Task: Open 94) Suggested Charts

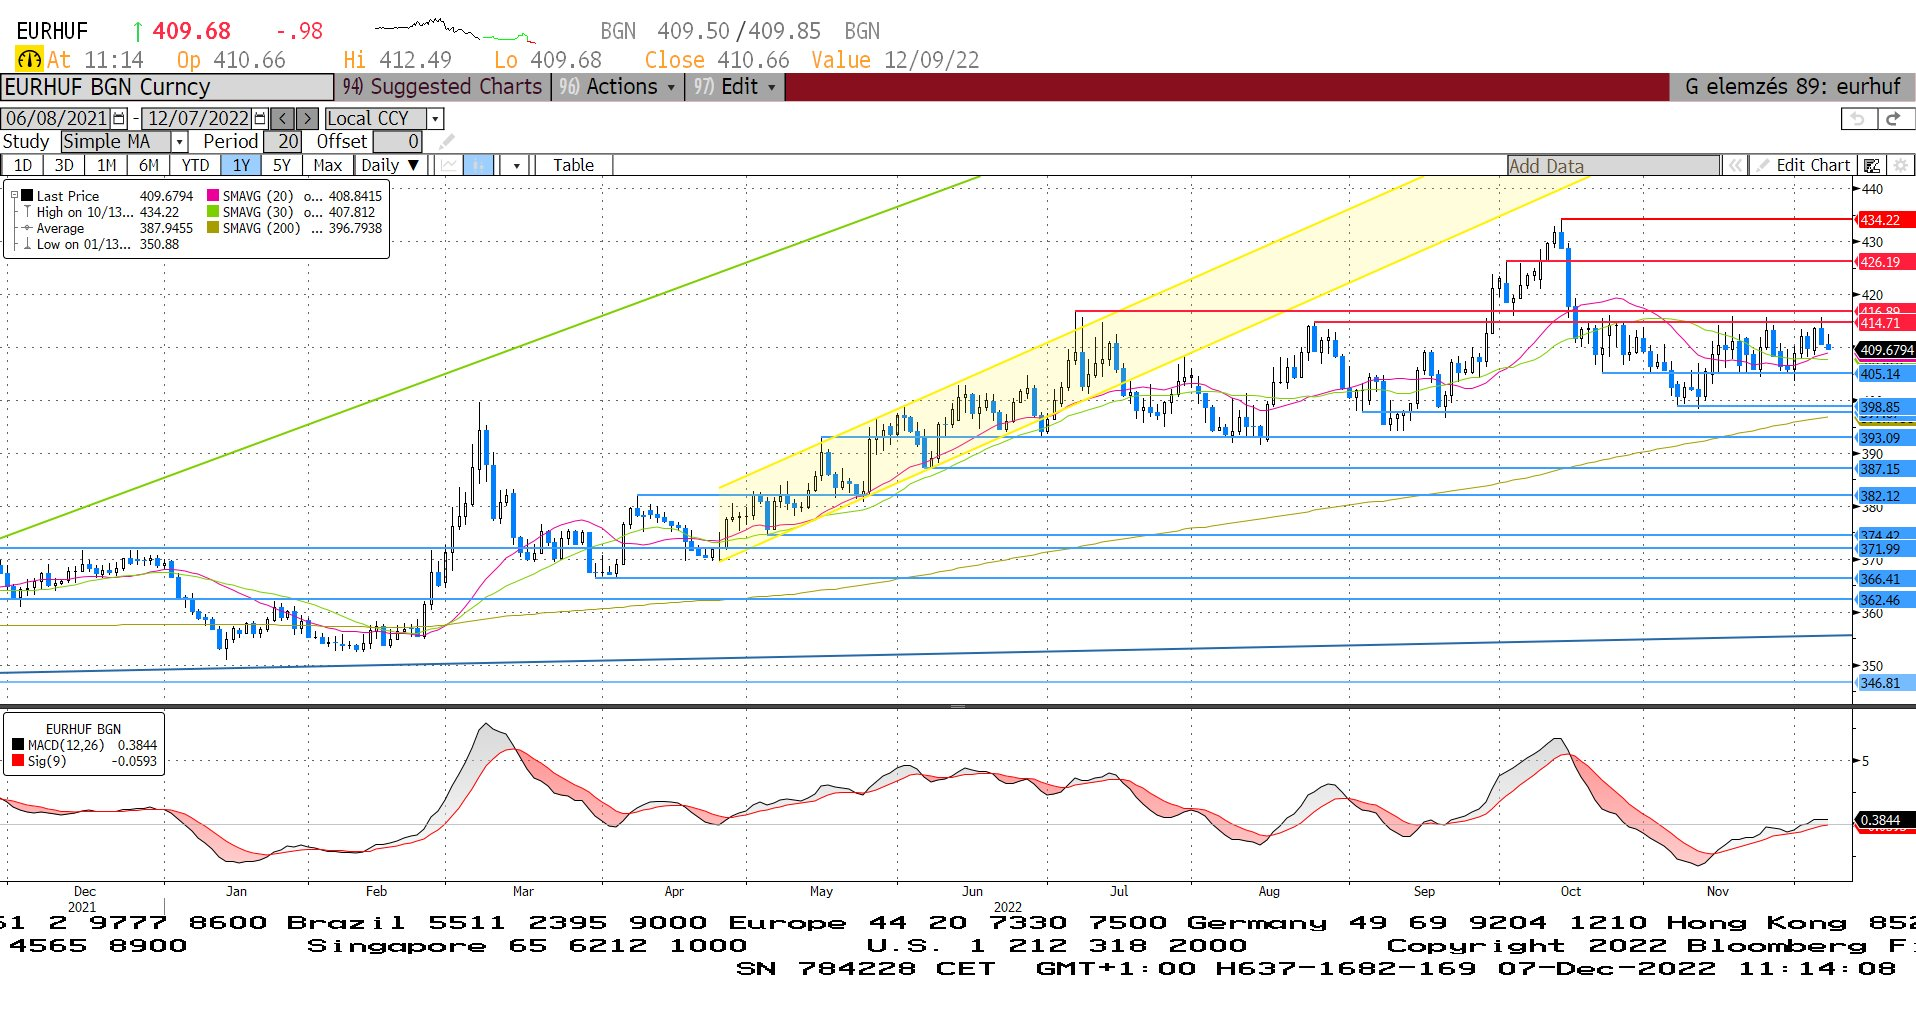Action: pyautogui.click(x=443, y=87)
